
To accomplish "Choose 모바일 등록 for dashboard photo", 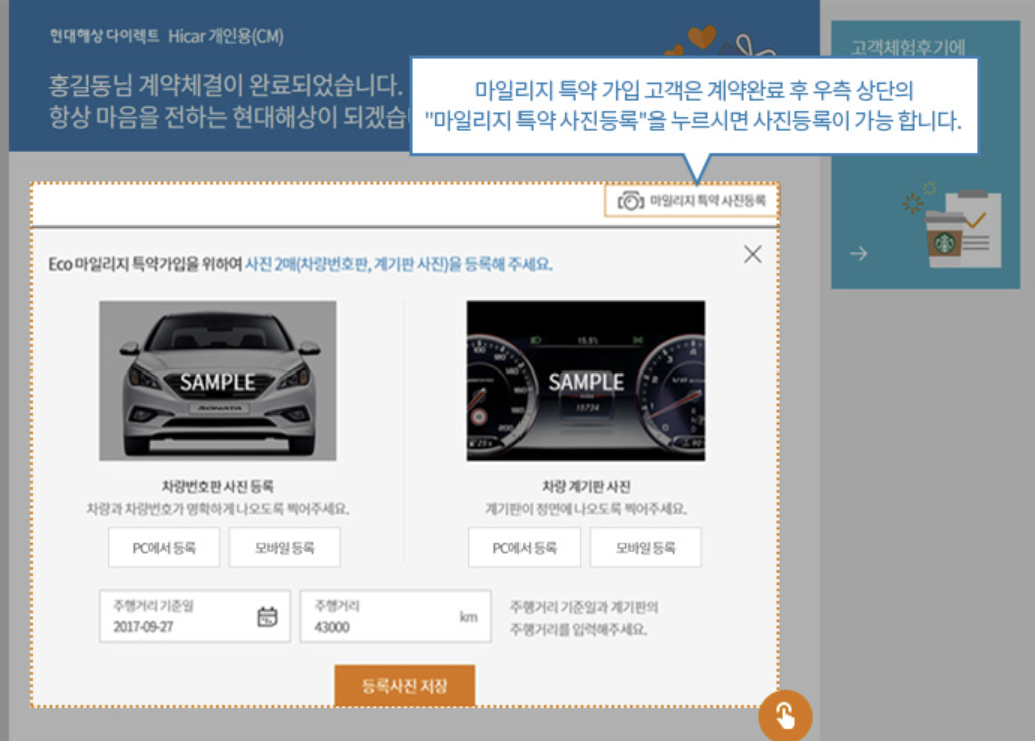I will 646,548.
